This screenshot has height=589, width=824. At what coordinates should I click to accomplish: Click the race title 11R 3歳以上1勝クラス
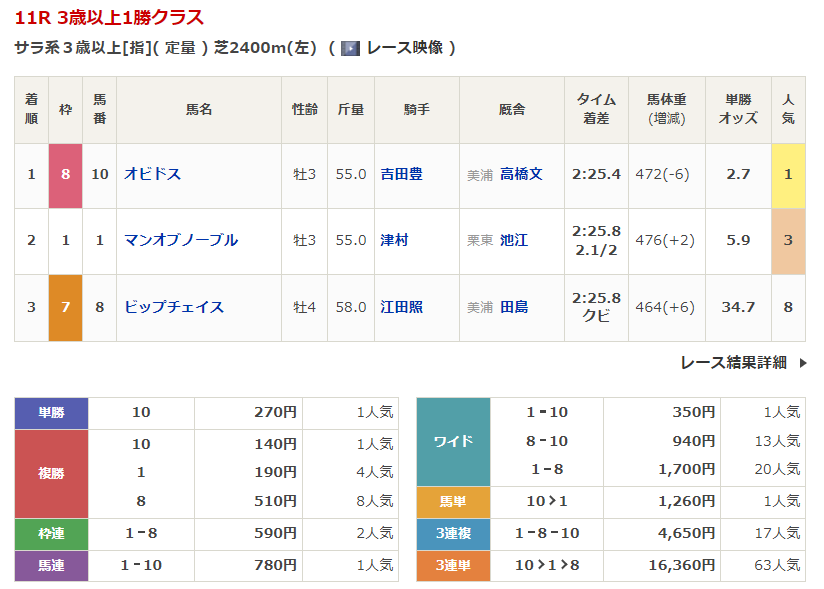pos(109,18)
